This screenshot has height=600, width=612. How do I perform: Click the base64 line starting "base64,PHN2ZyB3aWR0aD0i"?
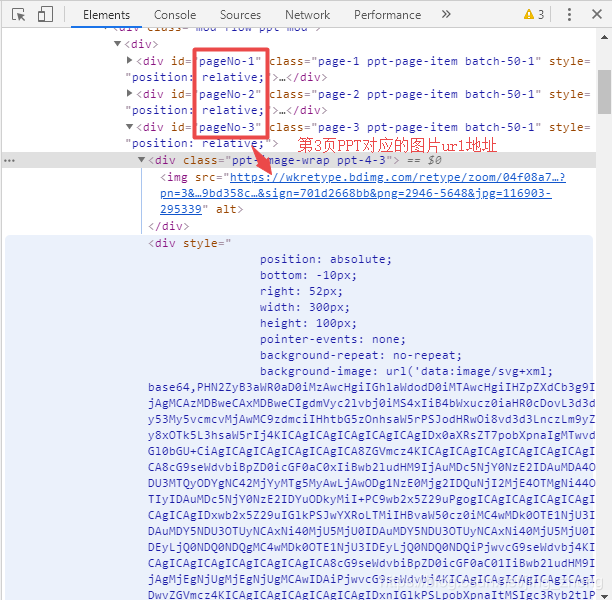click(x=371, y=387)
